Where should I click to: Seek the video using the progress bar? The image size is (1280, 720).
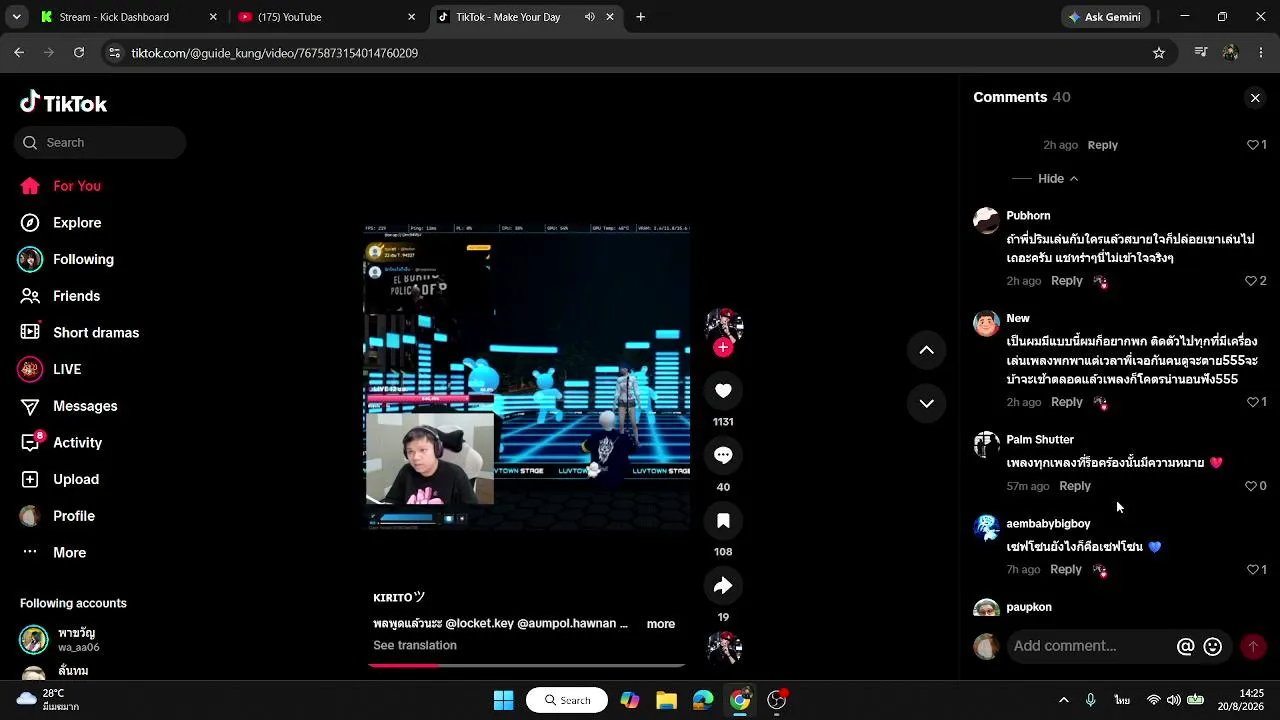point(527,665)
